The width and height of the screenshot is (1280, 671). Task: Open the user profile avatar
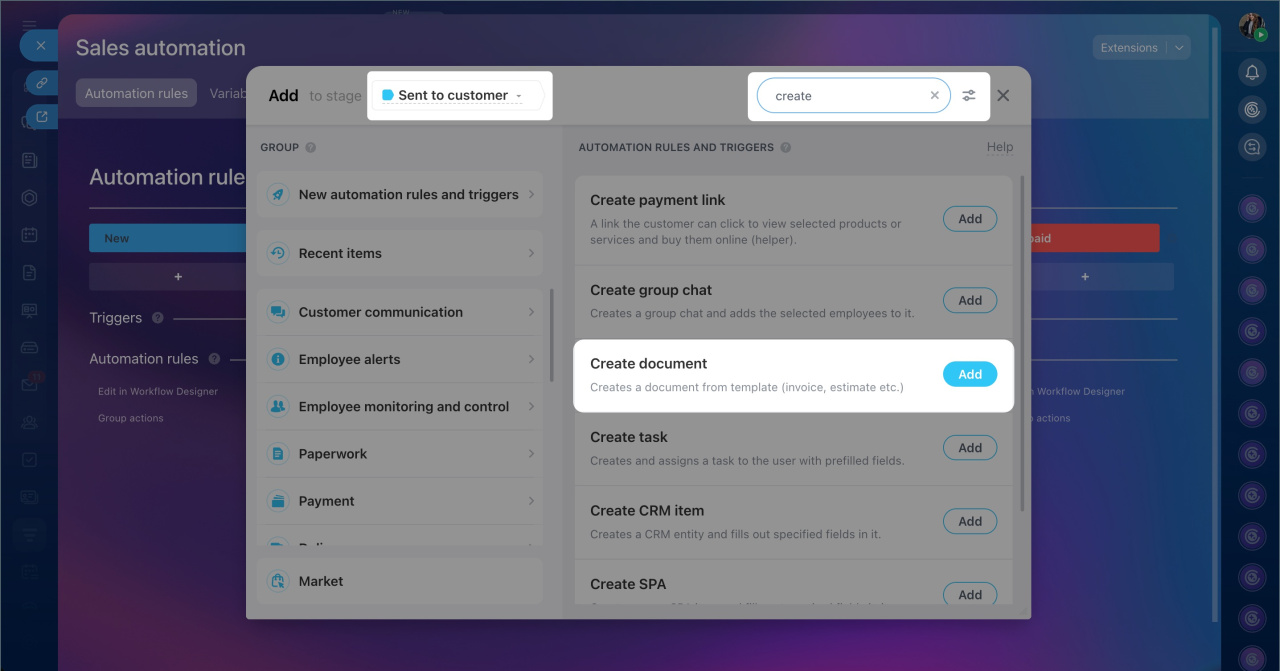point(1252,26)
